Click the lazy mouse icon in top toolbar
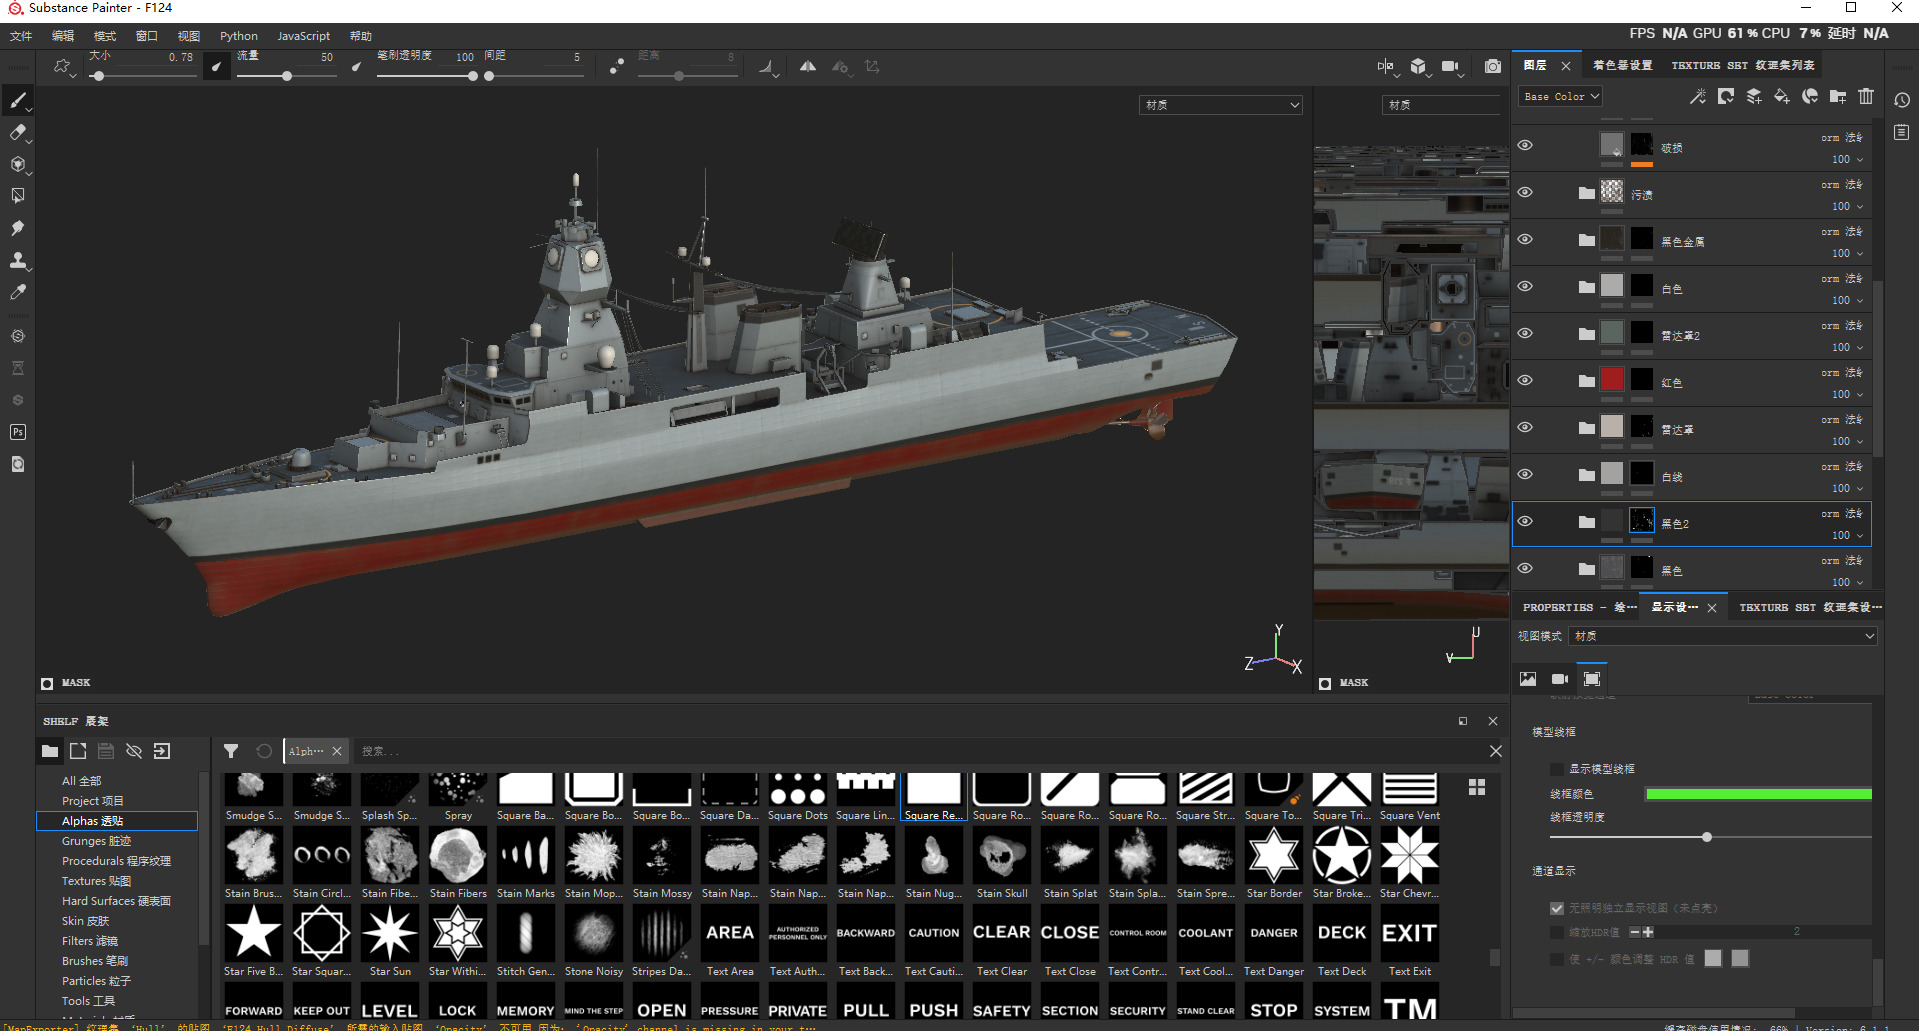Screen dimensions: 1919x1031 pos(616,66)
